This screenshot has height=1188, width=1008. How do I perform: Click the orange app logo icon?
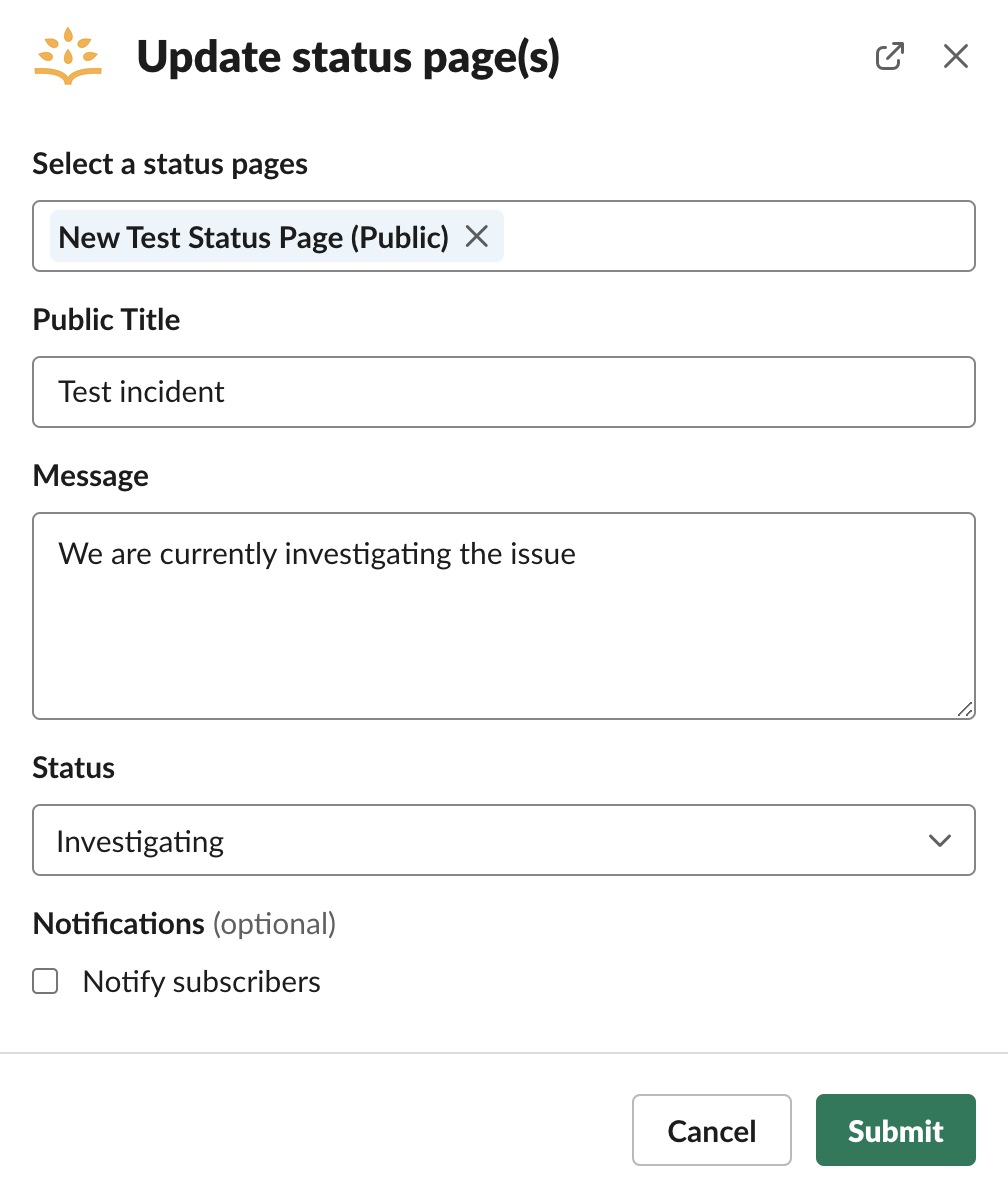point(68,56)
